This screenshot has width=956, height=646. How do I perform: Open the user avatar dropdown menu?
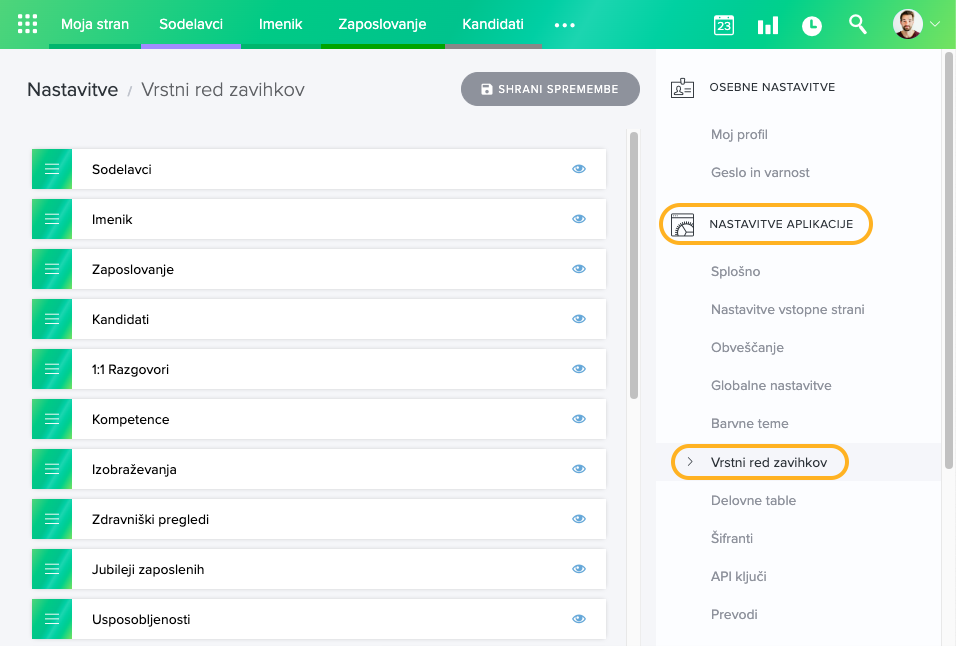[917, 24]
